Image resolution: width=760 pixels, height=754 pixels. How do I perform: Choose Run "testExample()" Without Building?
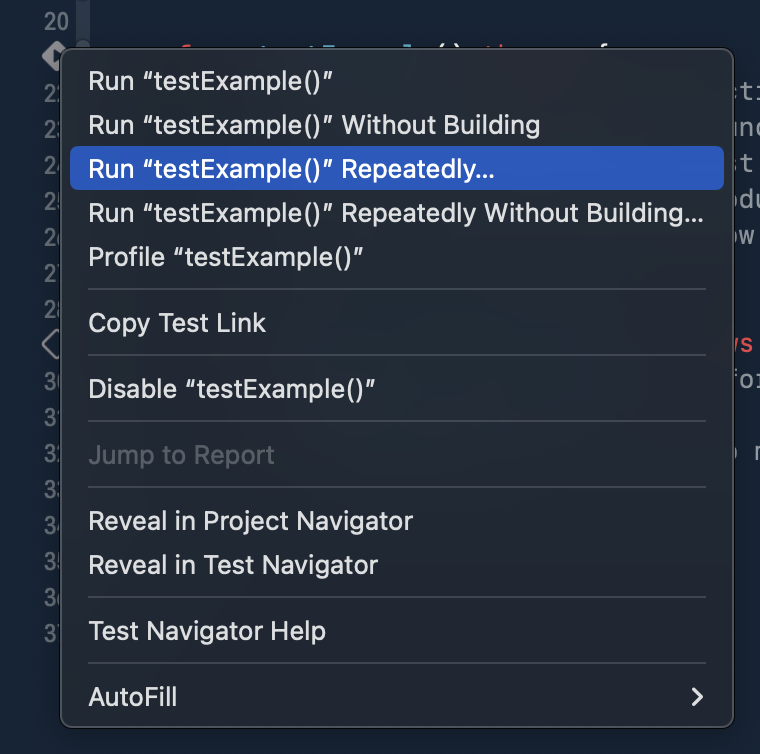[x=396, y=125]
